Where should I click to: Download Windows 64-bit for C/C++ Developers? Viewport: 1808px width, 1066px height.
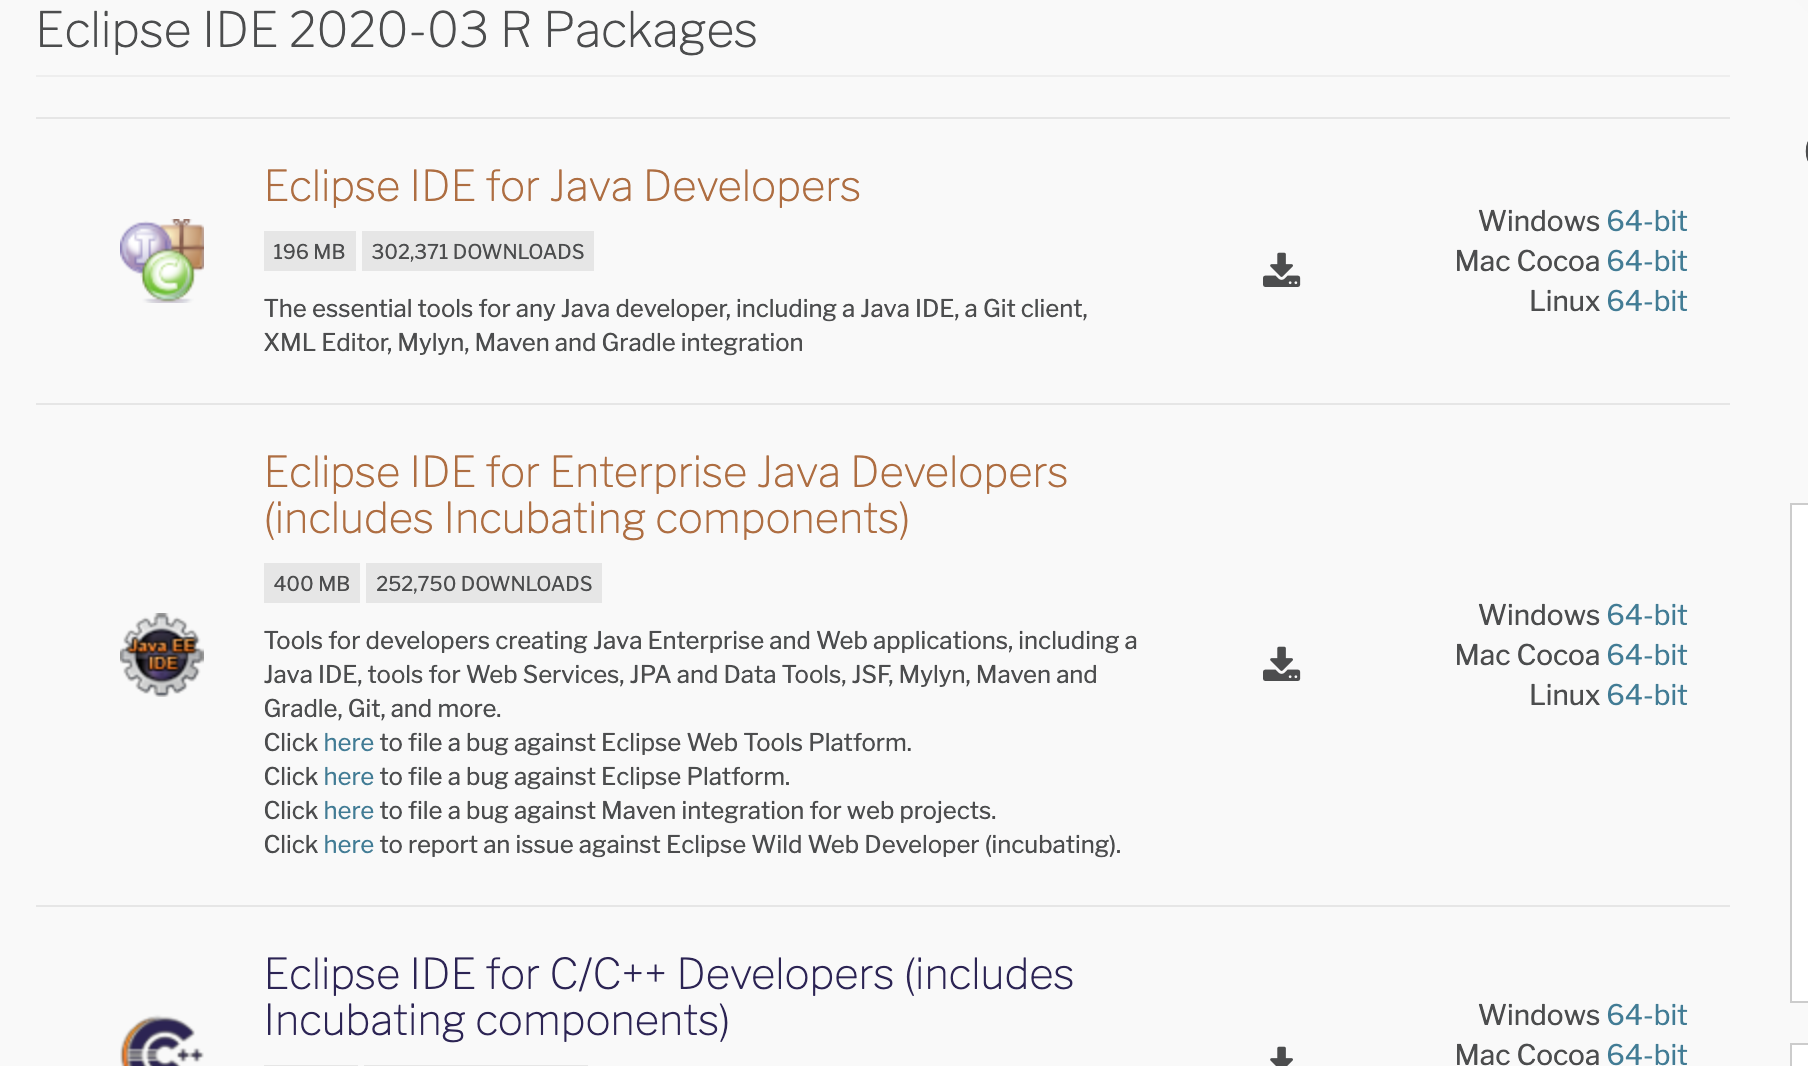point(1646,1015)
